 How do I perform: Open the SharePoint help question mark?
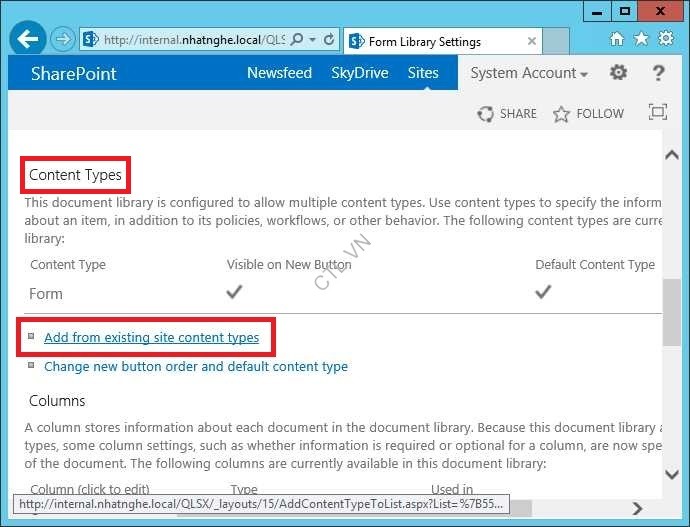click(x=658, y=73)
